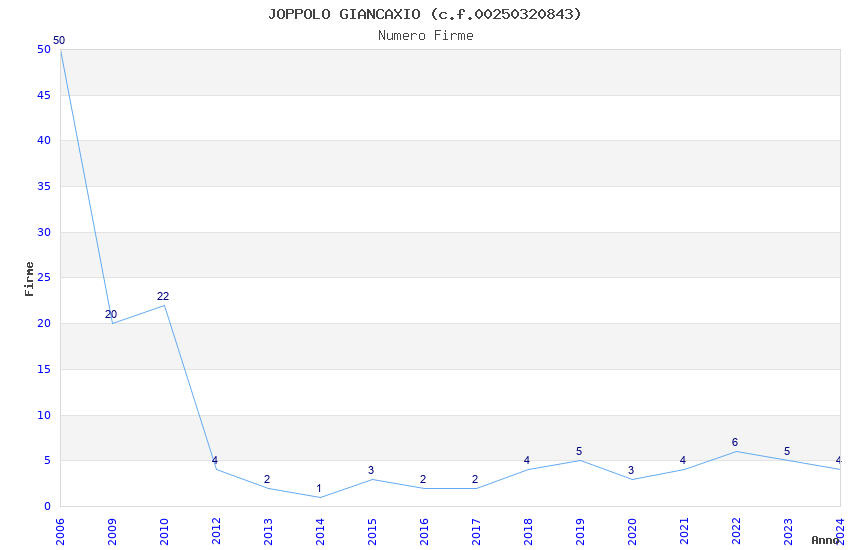Viewport: 850px width, 550px height.
Task: Click the data point labeled 6 for 2022
Action: pos(736,451)
